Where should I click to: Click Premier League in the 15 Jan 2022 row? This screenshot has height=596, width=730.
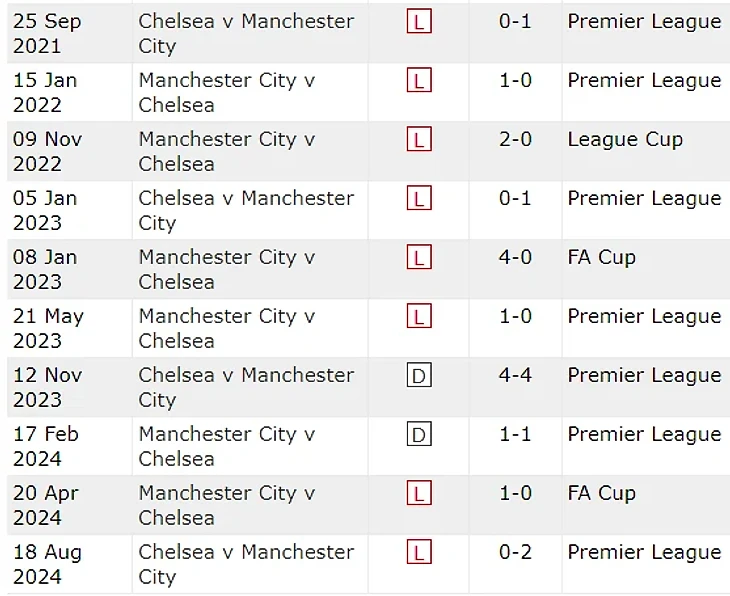[x=644, y=80]
